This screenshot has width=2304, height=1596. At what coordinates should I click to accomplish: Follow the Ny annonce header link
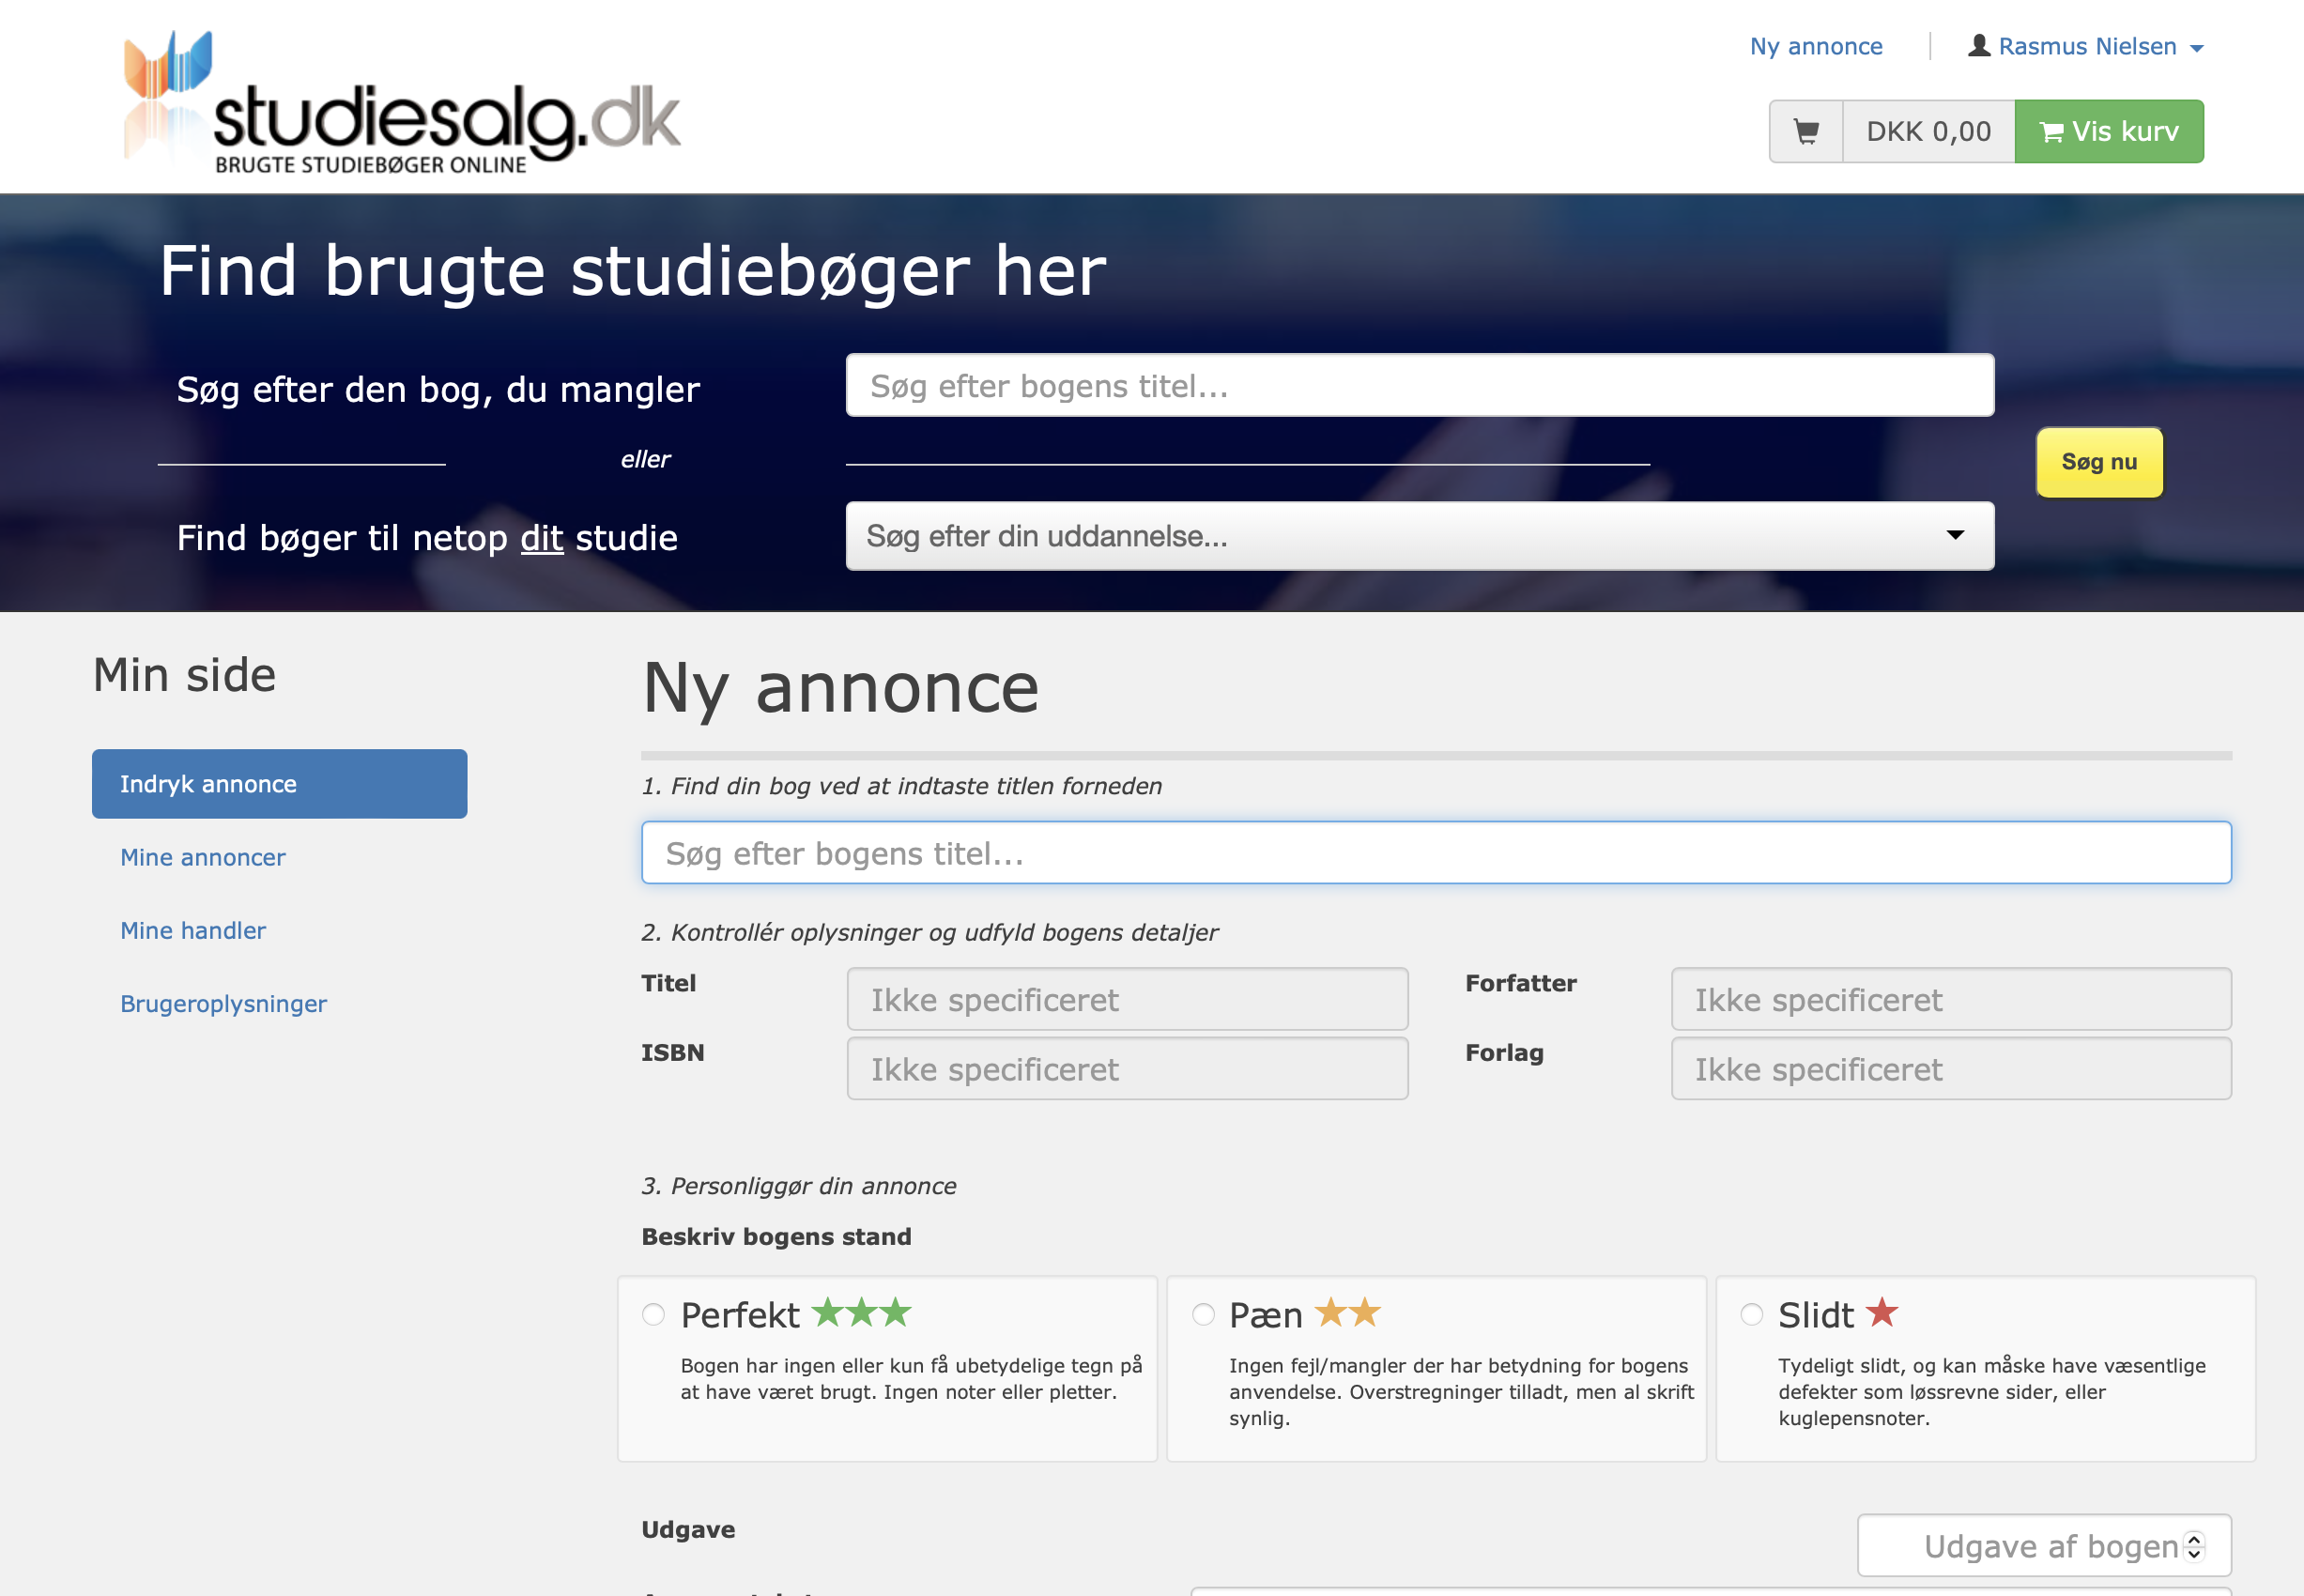[x=1815, y=47]
